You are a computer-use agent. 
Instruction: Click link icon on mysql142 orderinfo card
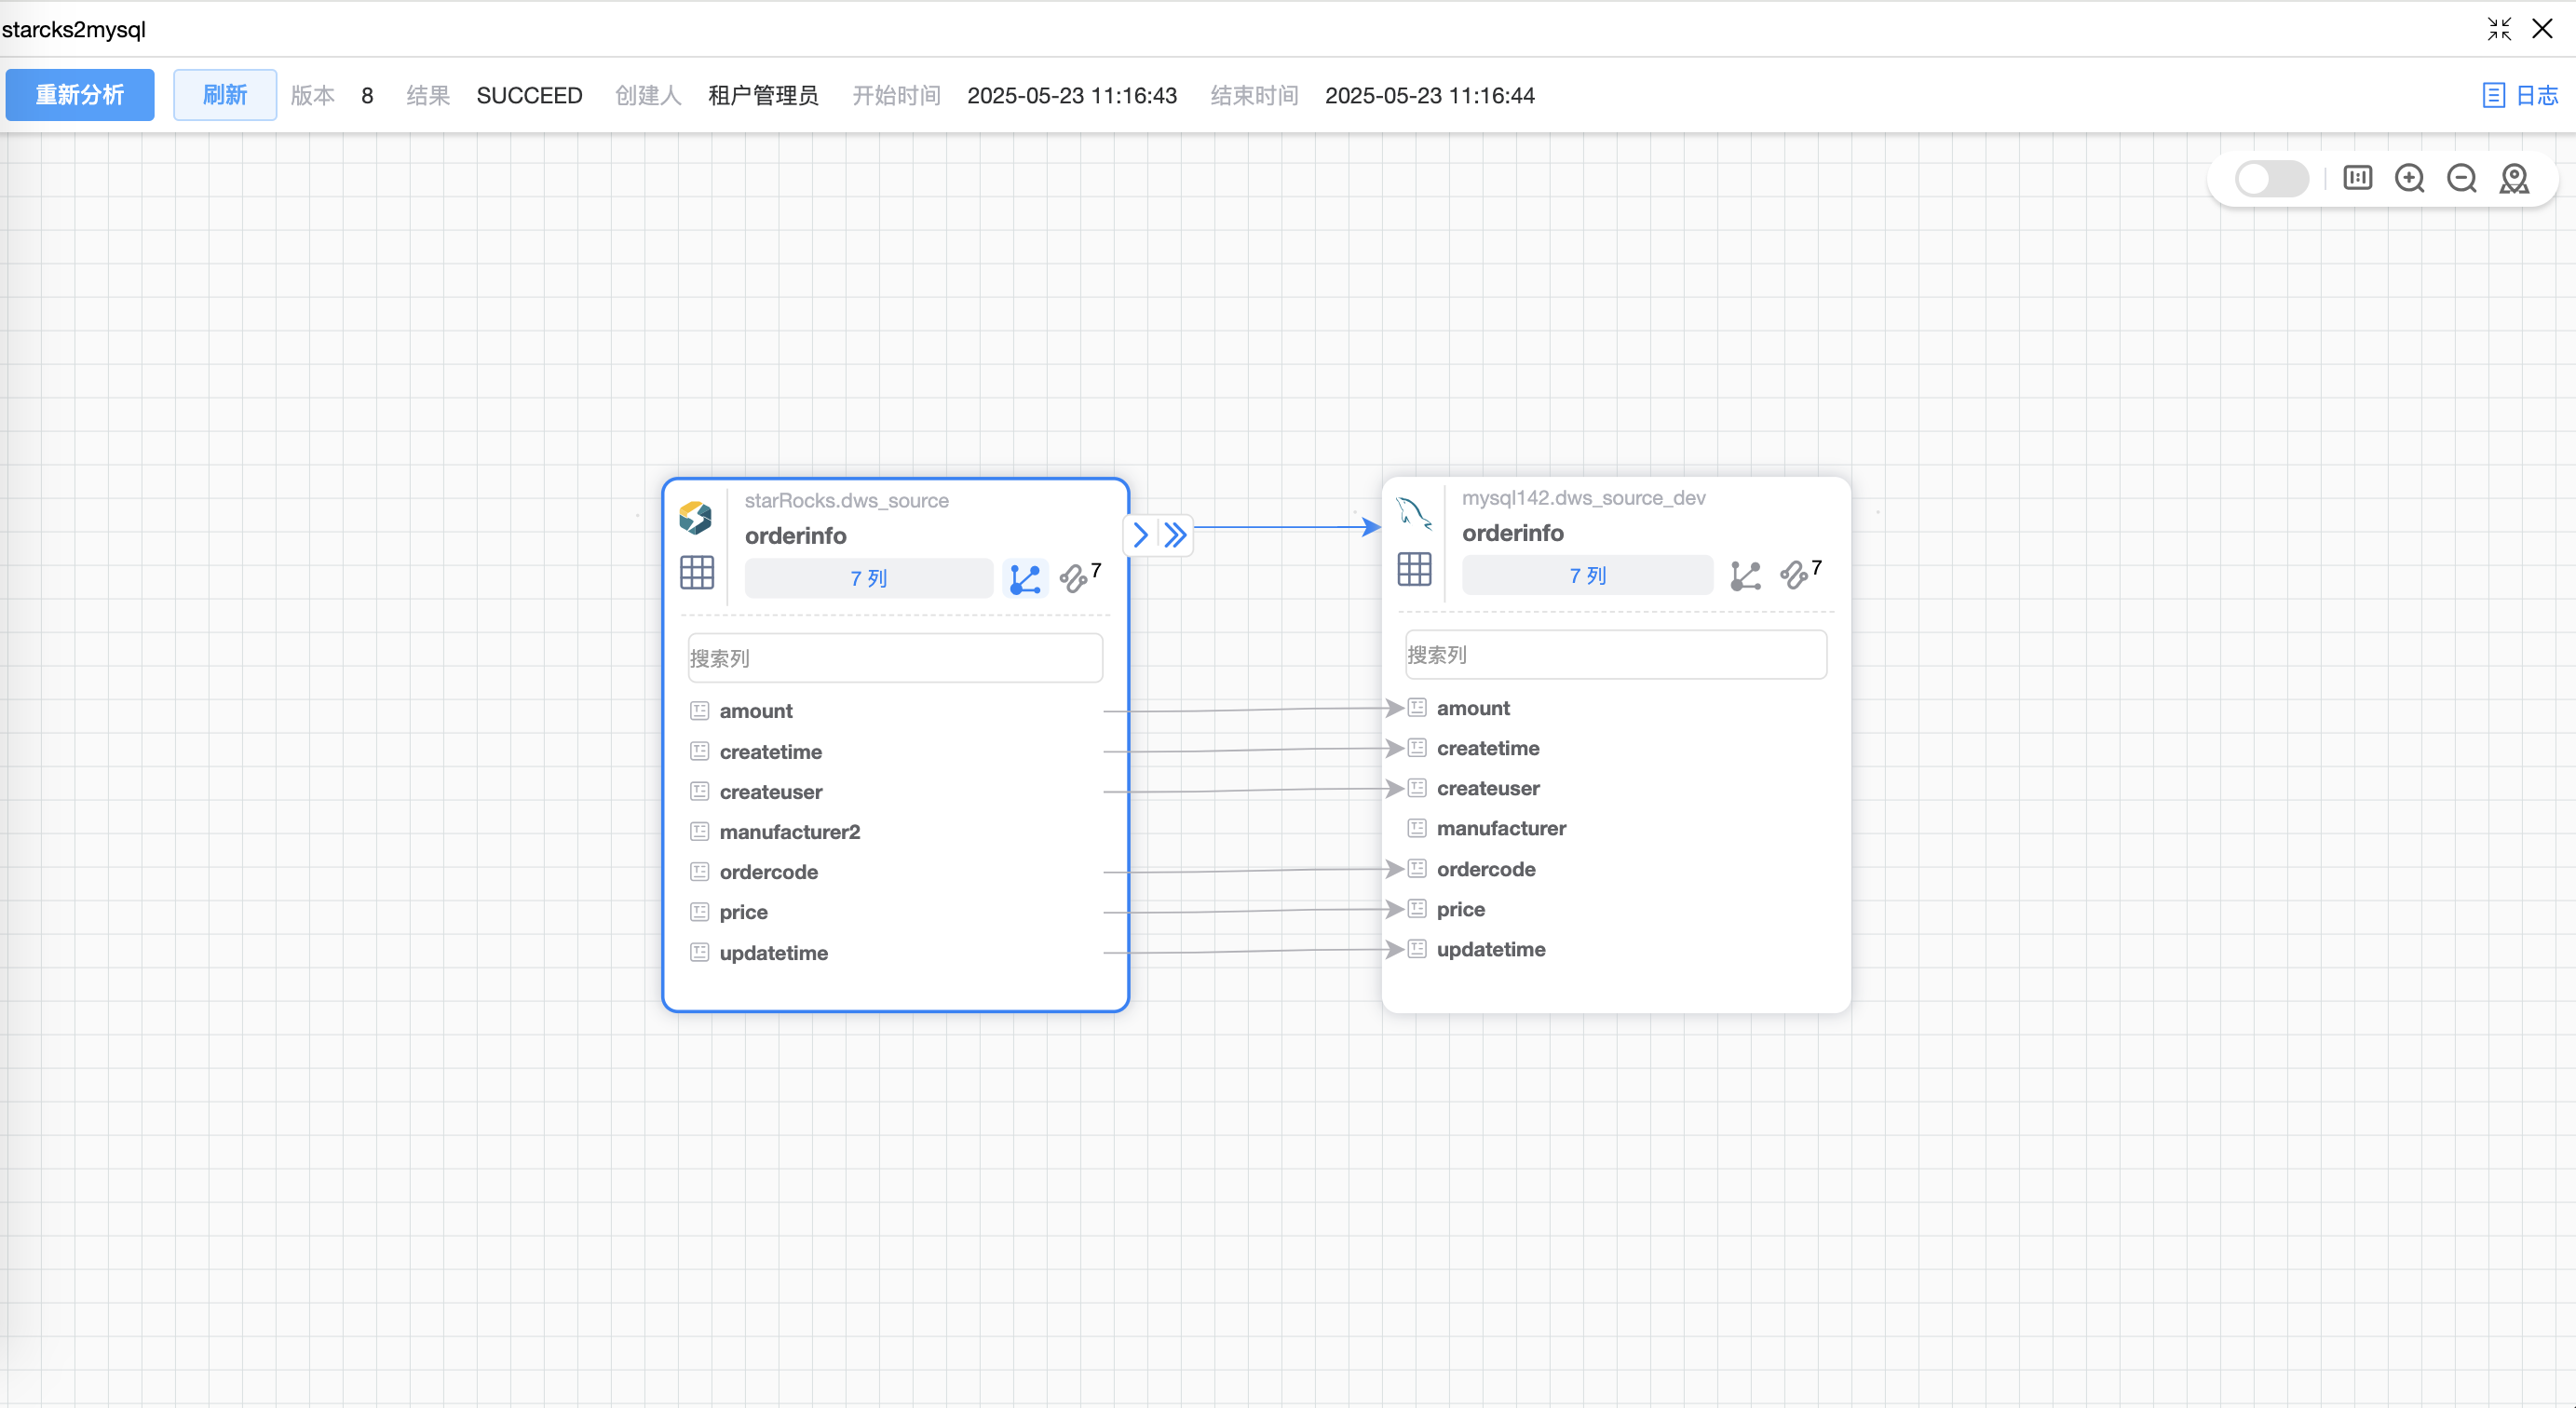coord(1794,575)
